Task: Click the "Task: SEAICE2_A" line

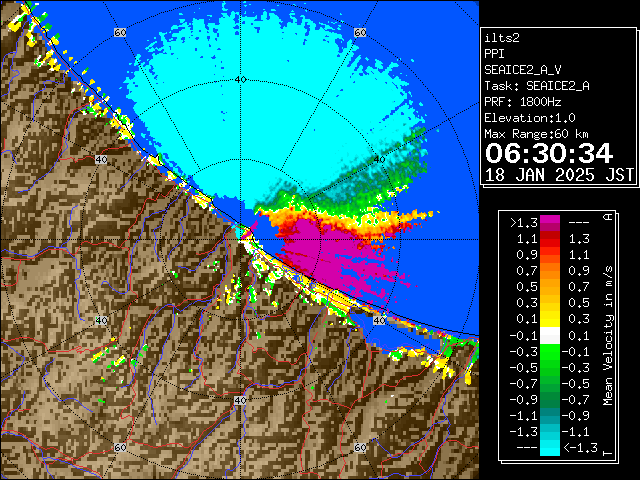Action: (537, 86)
